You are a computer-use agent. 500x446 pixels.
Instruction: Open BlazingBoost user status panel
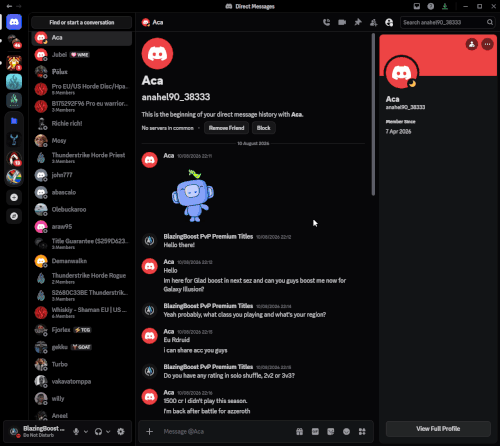pos(37,431)
